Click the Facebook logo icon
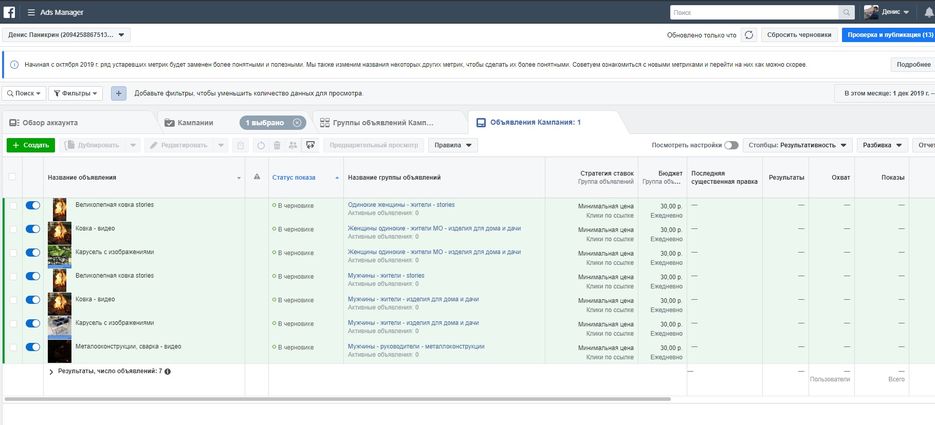 pos(10,12)
